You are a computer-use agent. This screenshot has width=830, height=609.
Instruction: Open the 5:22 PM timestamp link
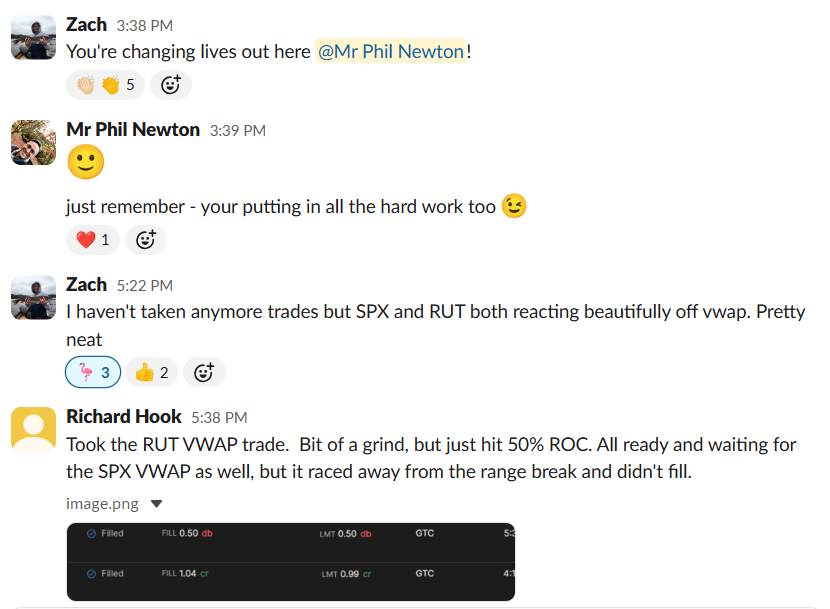144,286
